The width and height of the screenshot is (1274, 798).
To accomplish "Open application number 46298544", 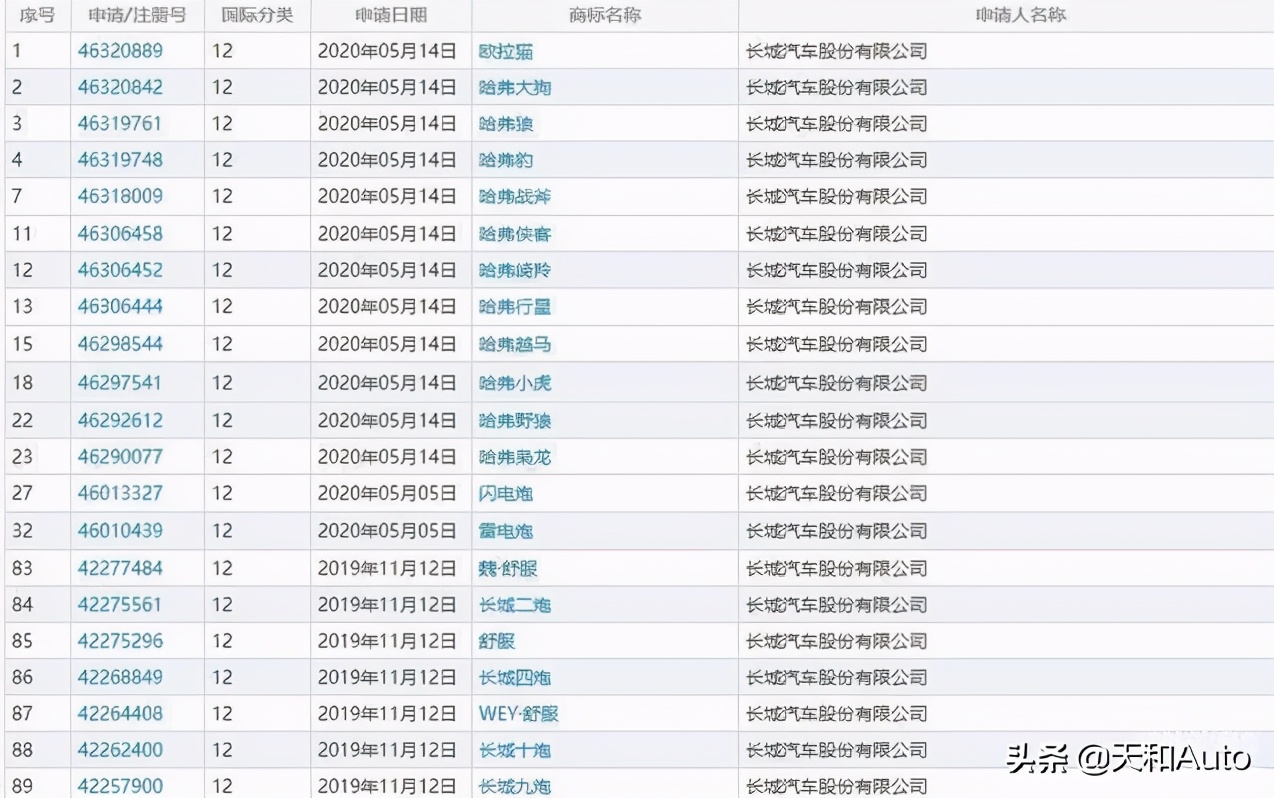I will pyautogui.click(x=120, y=343).
